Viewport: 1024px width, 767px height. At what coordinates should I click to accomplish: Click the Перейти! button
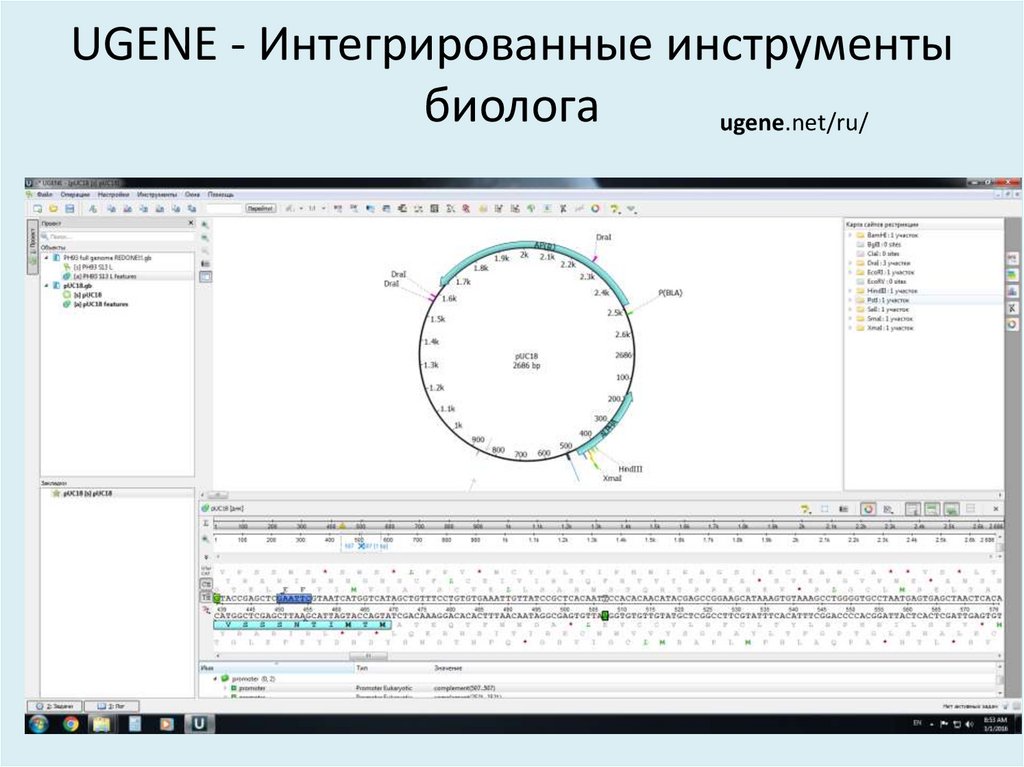[x=261, y=208]
